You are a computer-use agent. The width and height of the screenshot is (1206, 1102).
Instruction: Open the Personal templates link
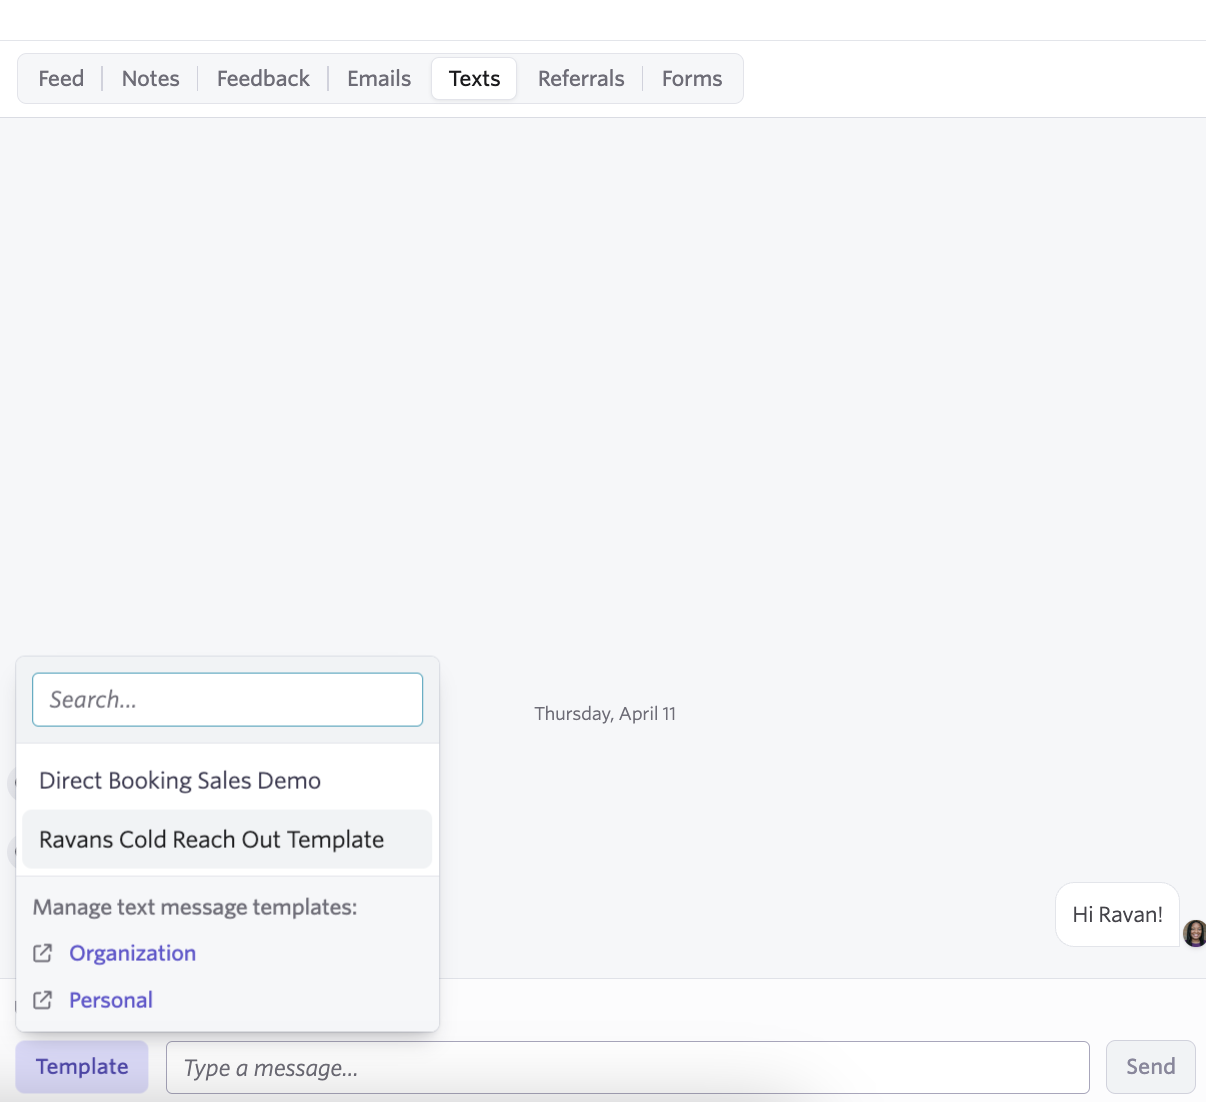(111, 1000)
